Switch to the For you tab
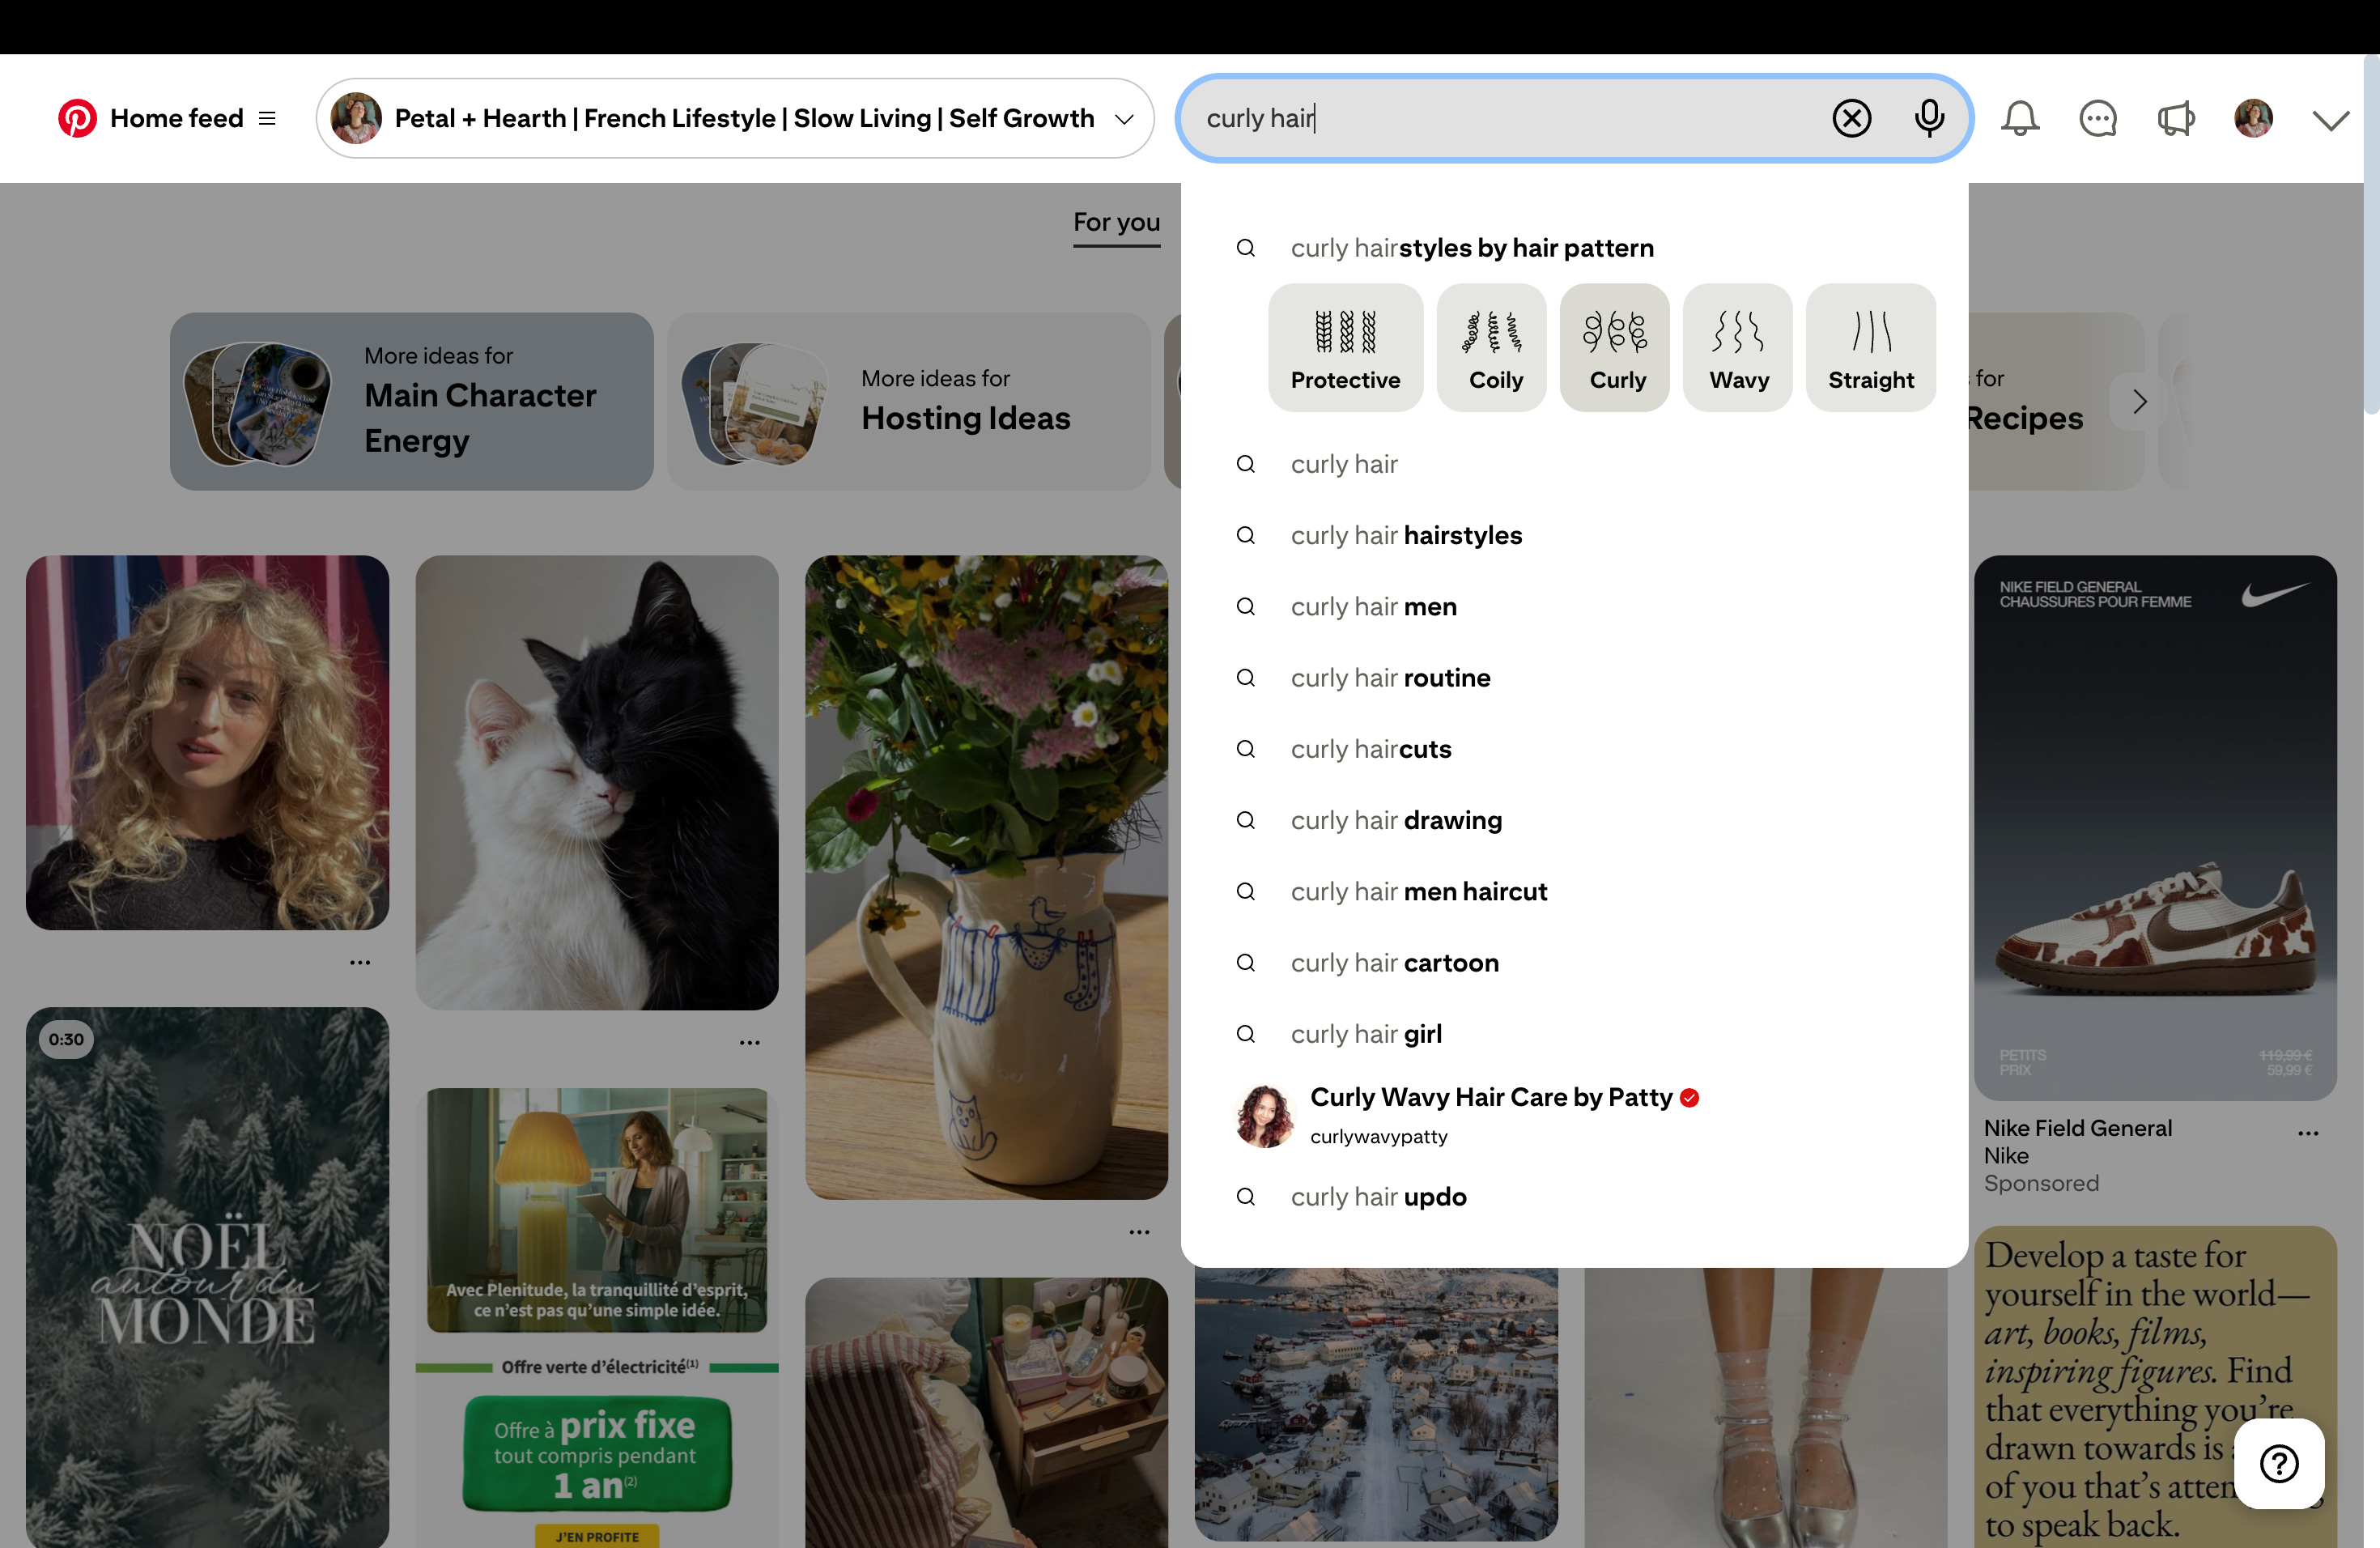 pyautogui.click(x=1116, y=222)
